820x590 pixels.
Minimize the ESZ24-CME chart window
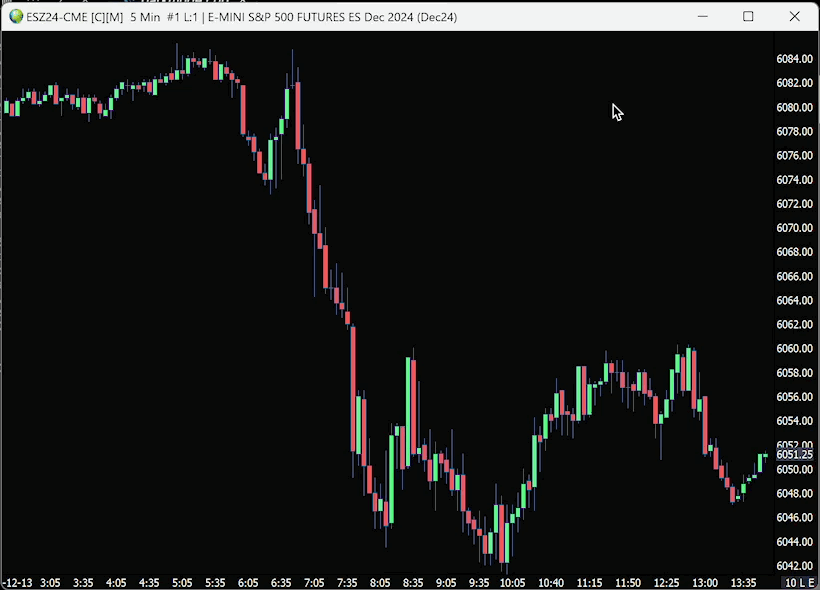pos(703,17)
